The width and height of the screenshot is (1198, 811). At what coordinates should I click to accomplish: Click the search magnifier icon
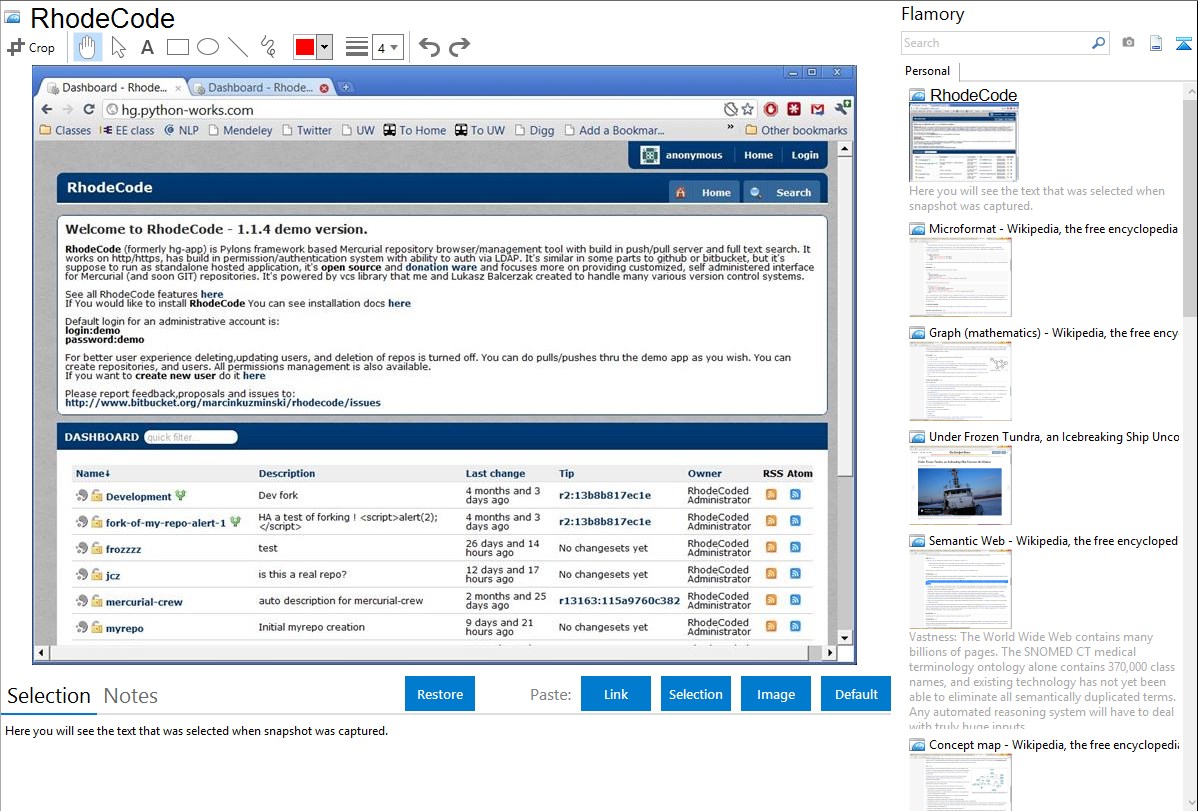(x=1099, y=43)
